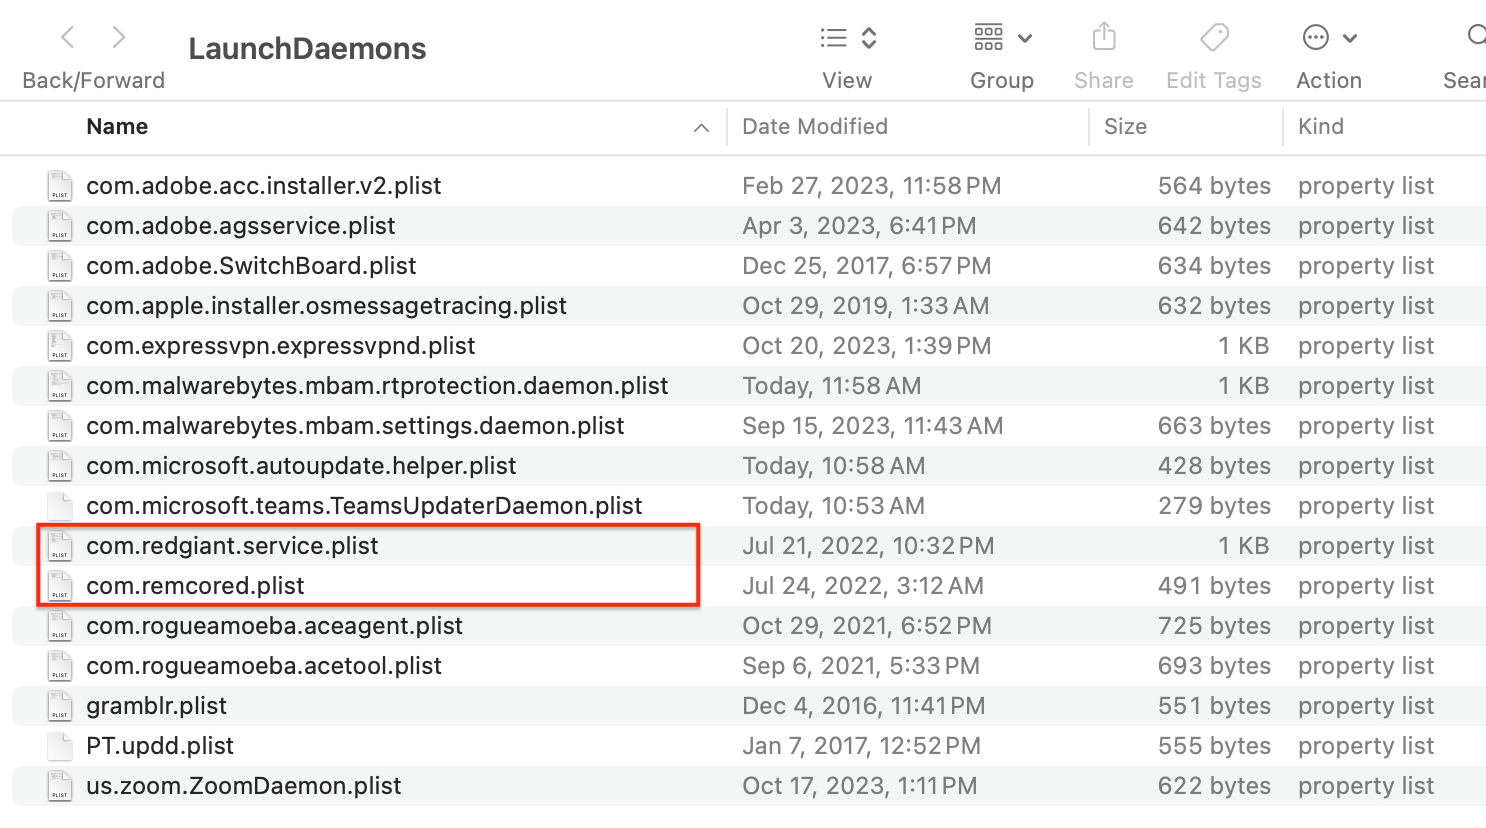Screen dimensions: 1486x828
Task: Select com.expressvpn.expressvpnd.plist in the list
Action: pyautogui.click(x=280, y=346)
